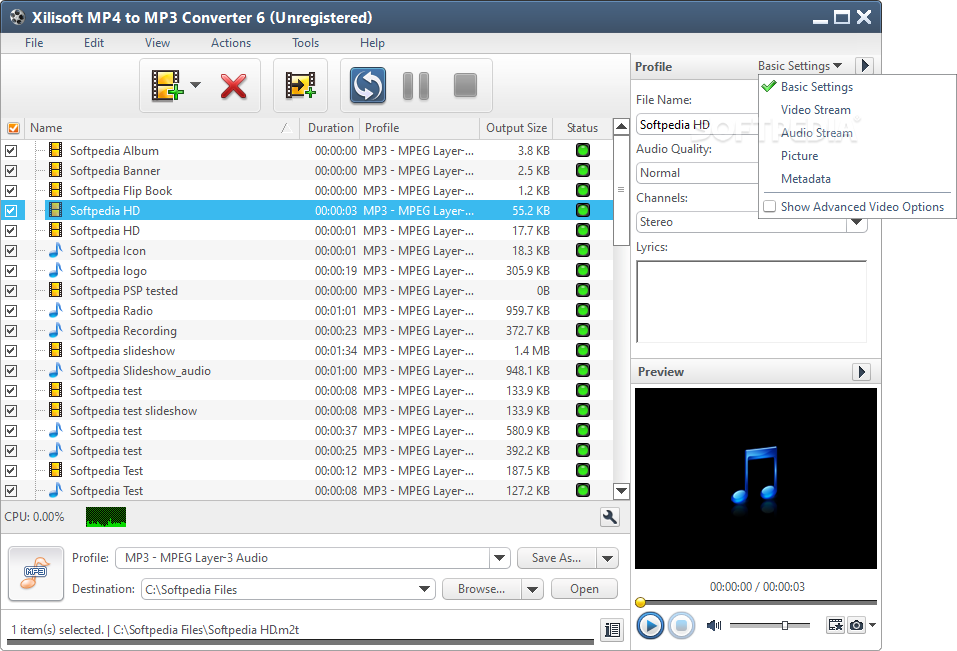Mute the preview volume speaker icon

point(713,625)
